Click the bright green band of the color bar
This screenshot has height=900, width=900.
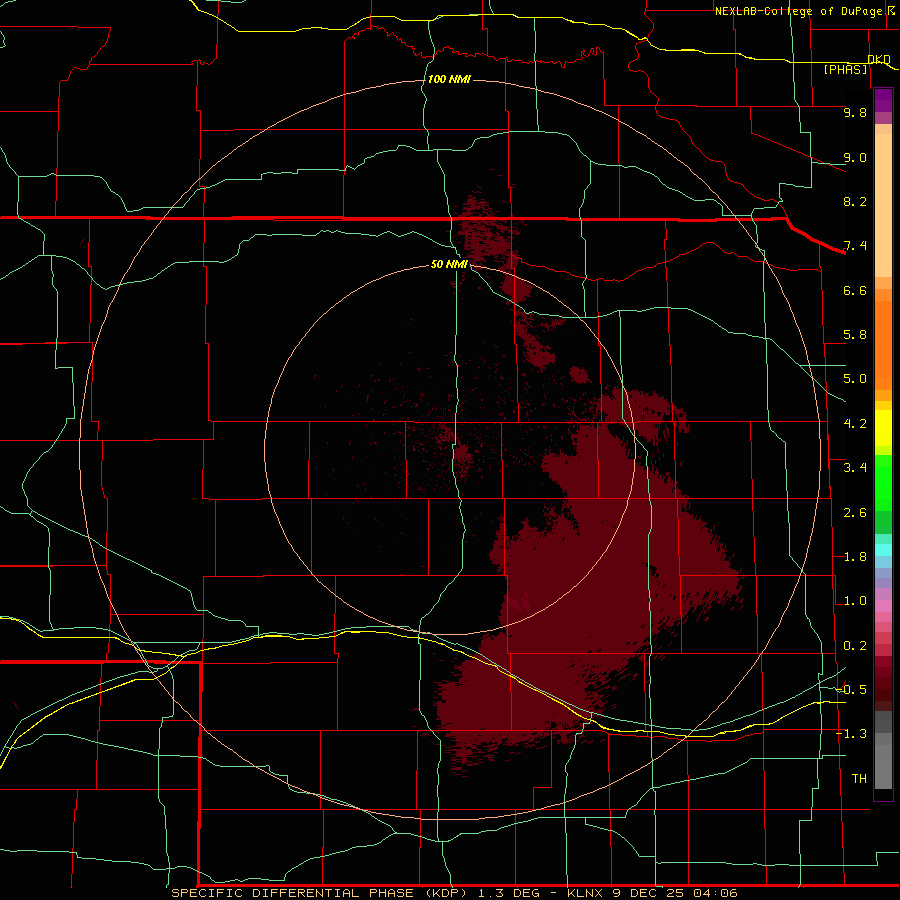click(x=883, y=483)
